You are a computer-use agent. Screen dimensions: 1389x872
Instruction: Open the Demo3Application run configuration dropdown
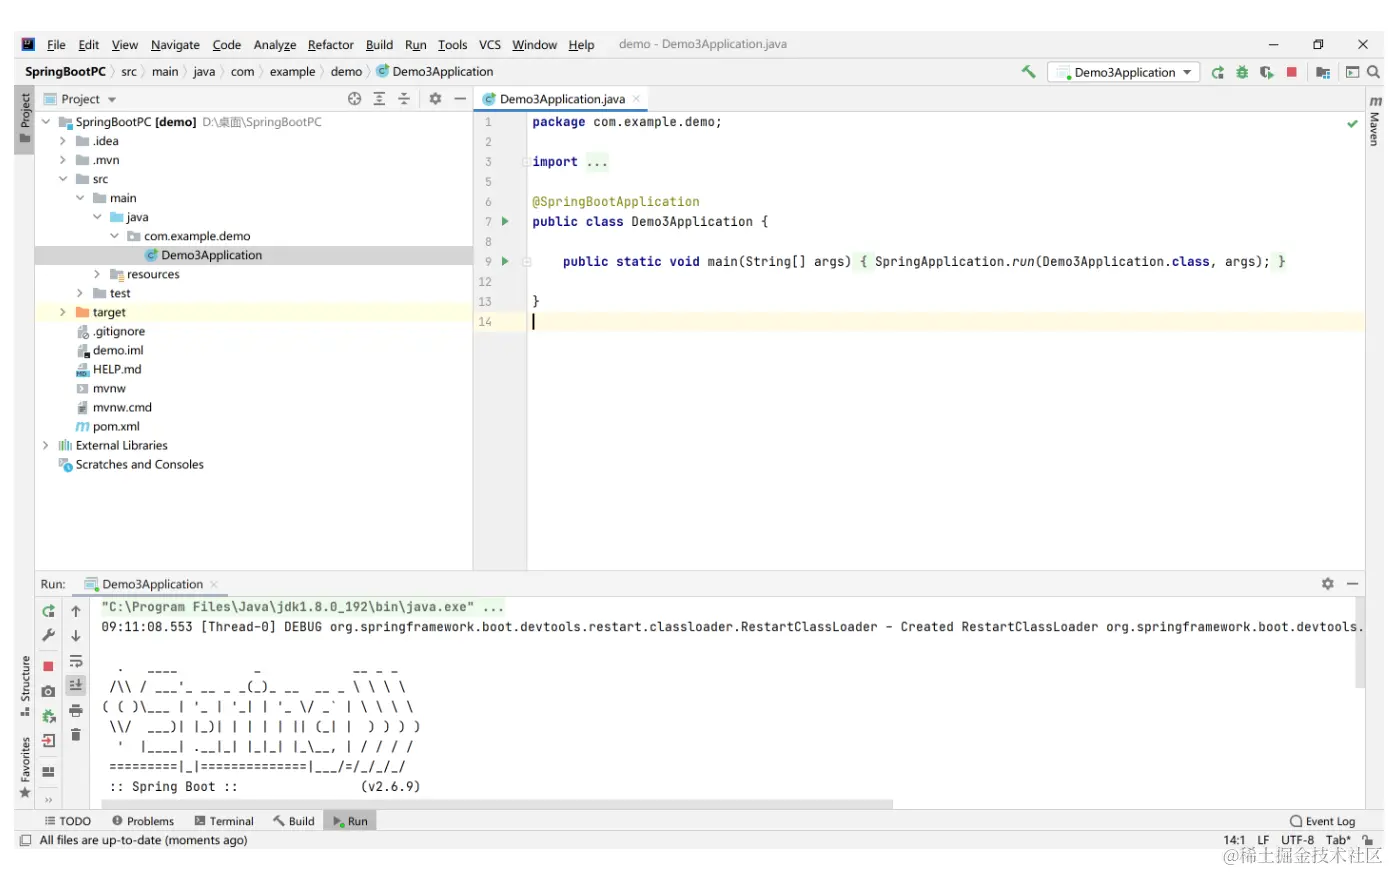[x=1123, y=72]
